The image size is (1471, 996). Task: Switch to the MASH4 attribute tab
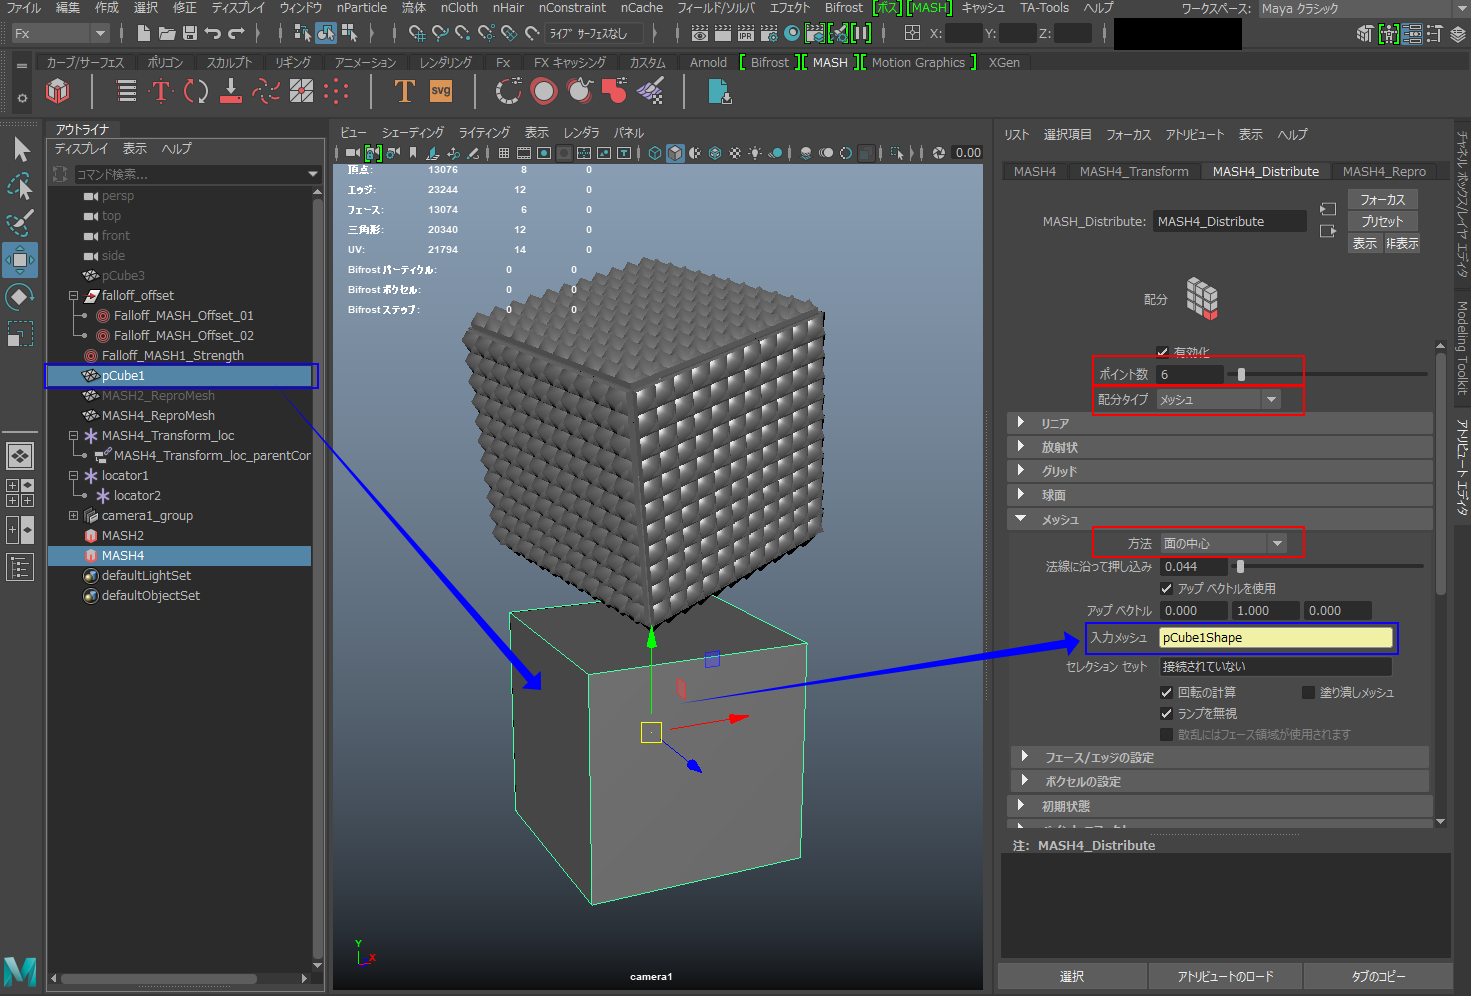[1034, 171]
